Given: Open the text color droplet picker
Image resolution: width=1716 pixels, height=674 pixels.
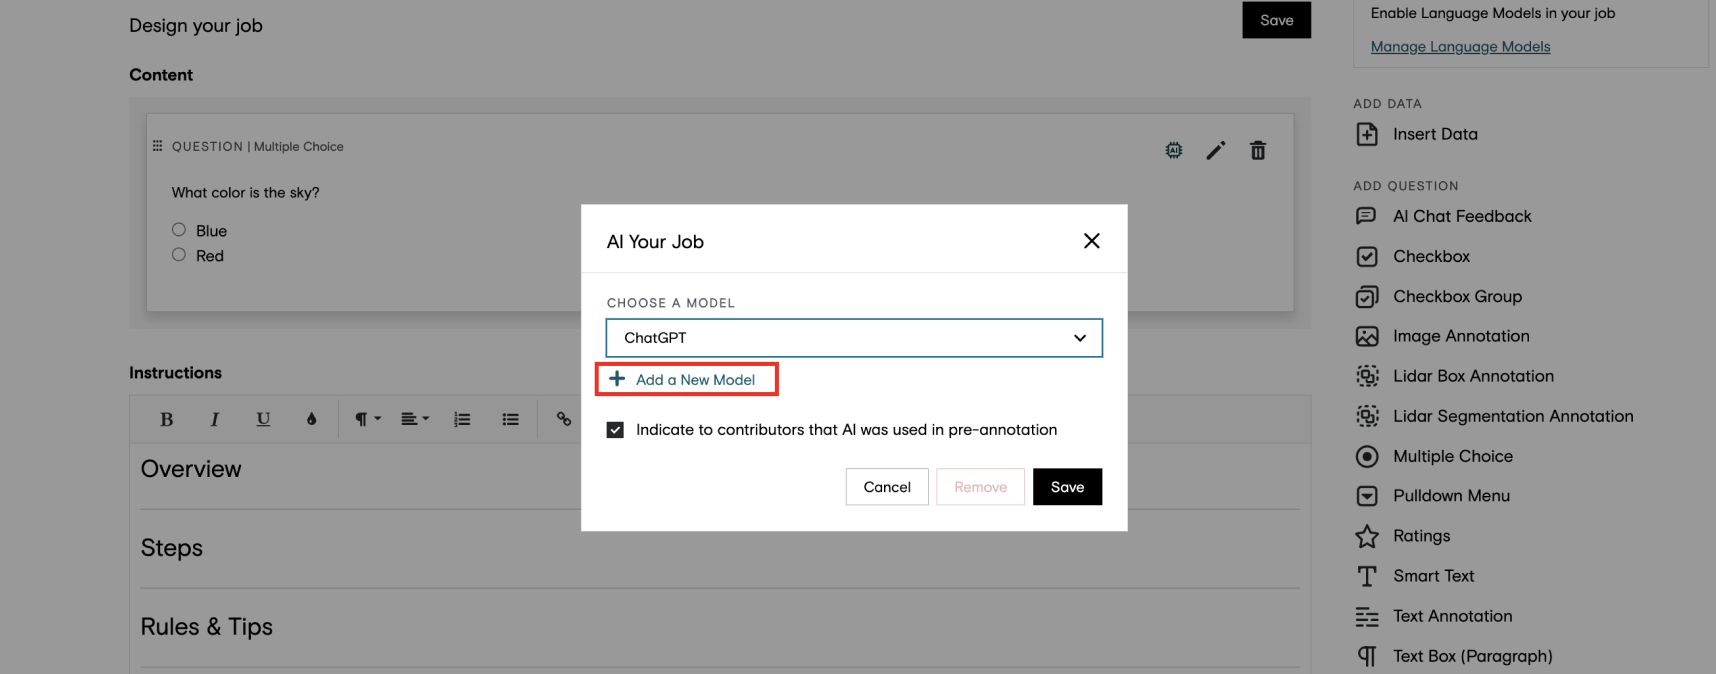Looking at the screenshot, I should tap(311, 419).
